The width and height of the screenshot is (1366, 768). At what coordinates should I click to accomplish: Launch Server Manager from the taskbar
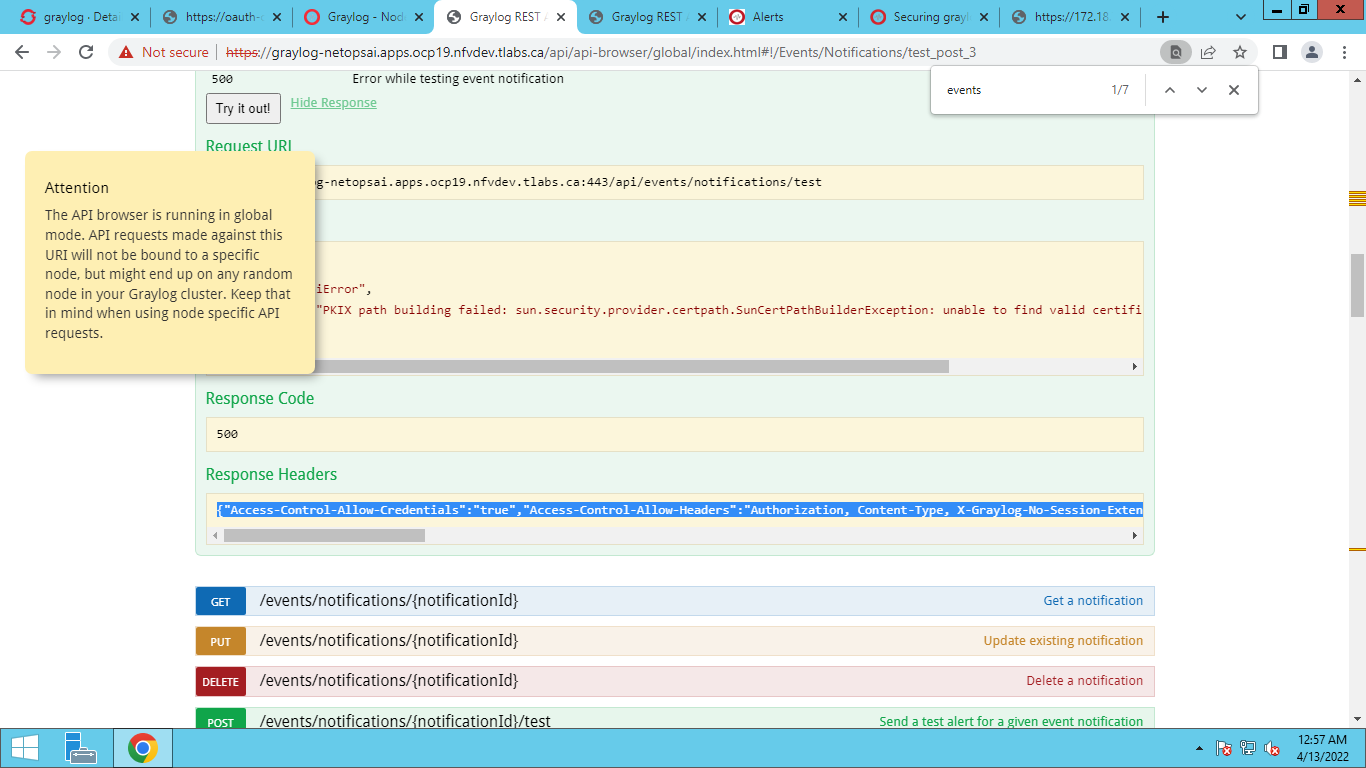[x=80, y=747]
